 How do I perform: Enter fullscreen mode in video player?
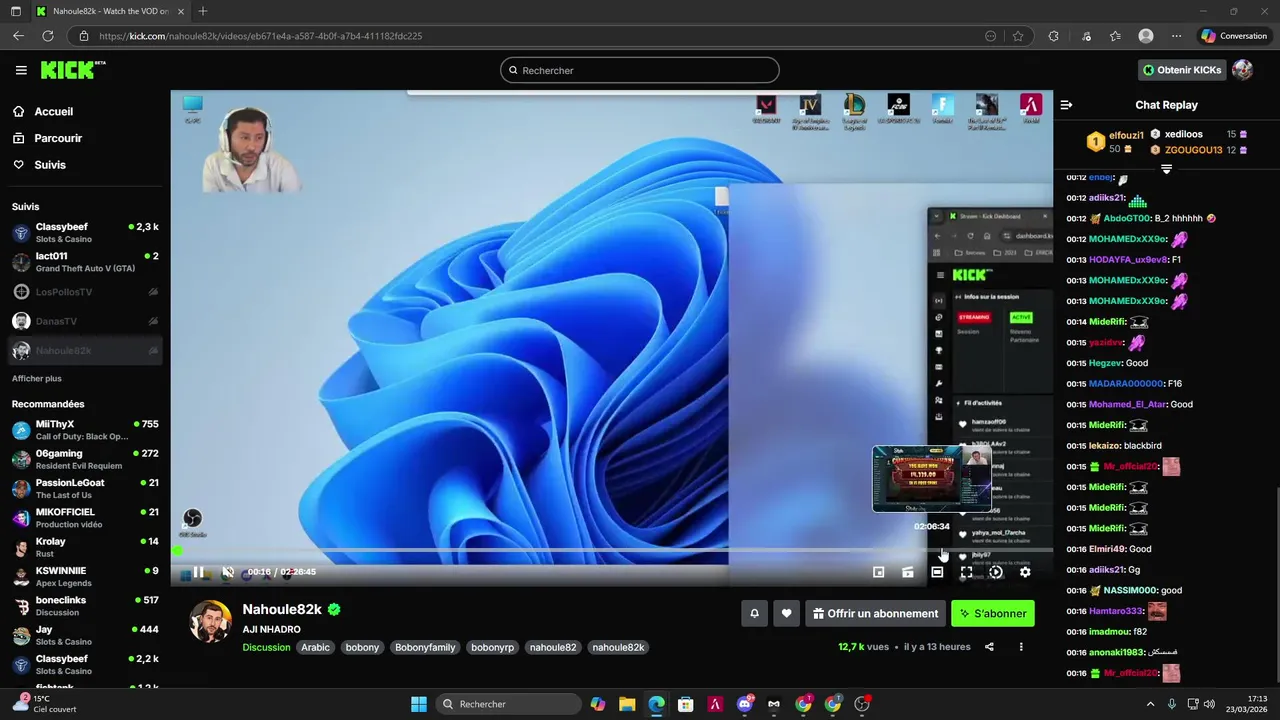[966, 572]
